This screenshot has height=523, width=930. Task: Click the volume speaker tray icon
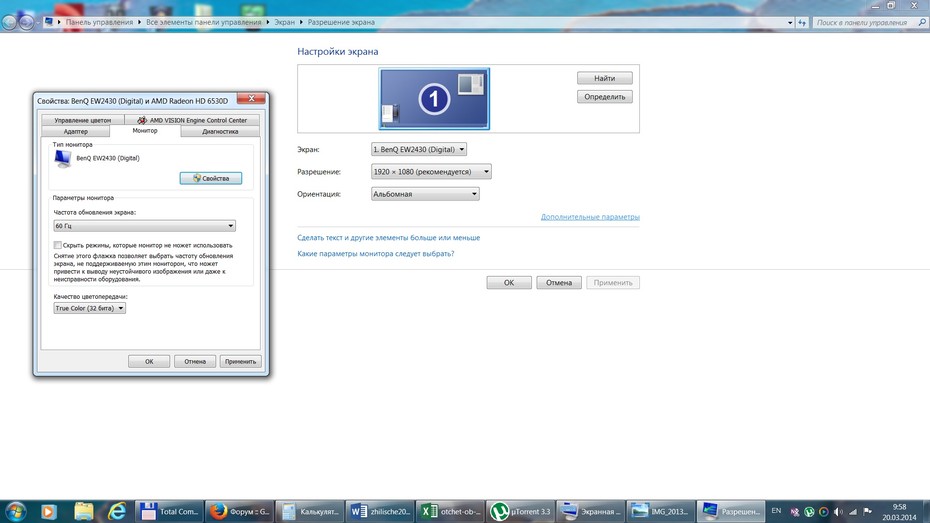(838, 511)
